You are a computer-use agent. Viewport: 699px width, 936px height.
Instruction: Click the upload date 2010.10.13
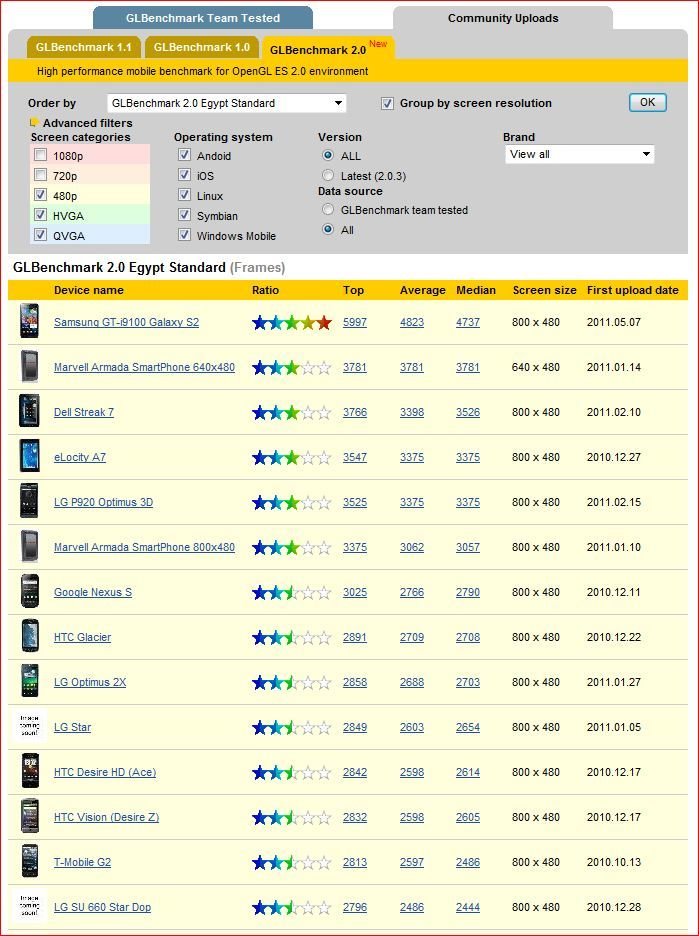click(614, 862)
